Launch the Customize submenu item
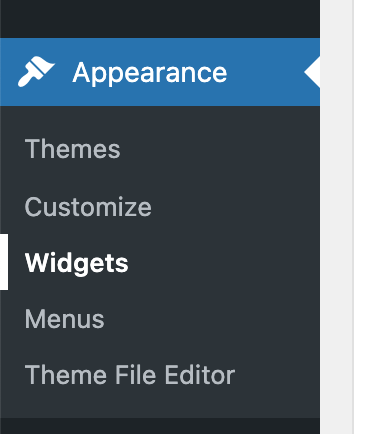Screen dimensions: 380x434 point(88,207)
